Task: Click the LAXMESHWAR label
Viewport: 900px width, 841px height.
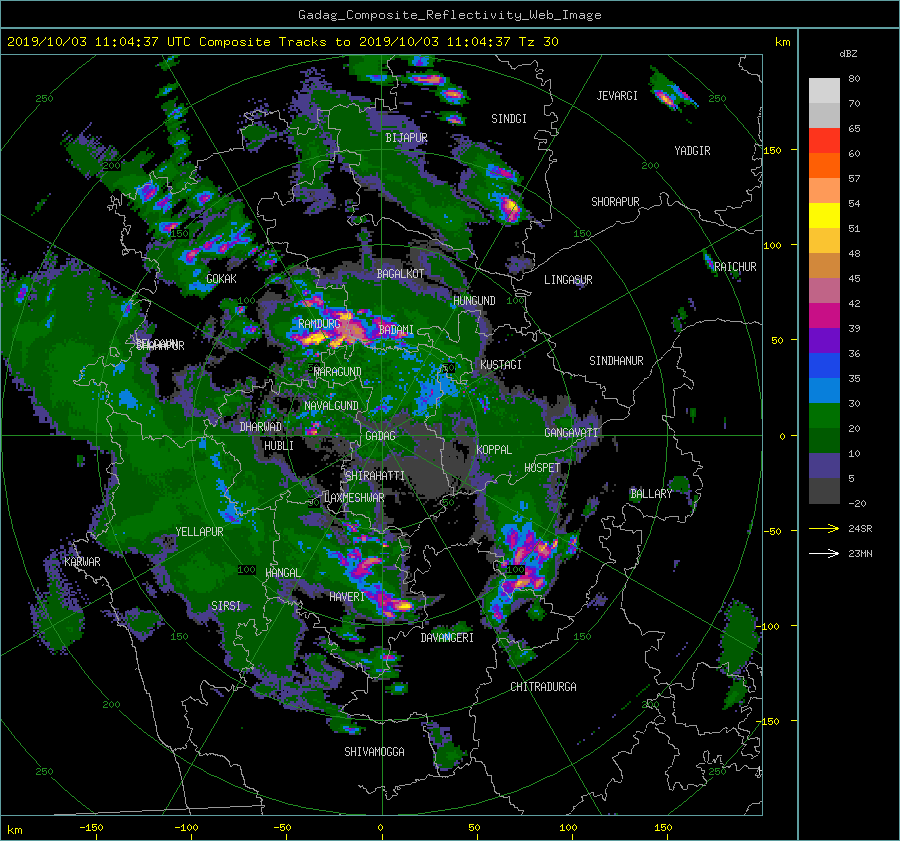Action: tap(354, 498)
